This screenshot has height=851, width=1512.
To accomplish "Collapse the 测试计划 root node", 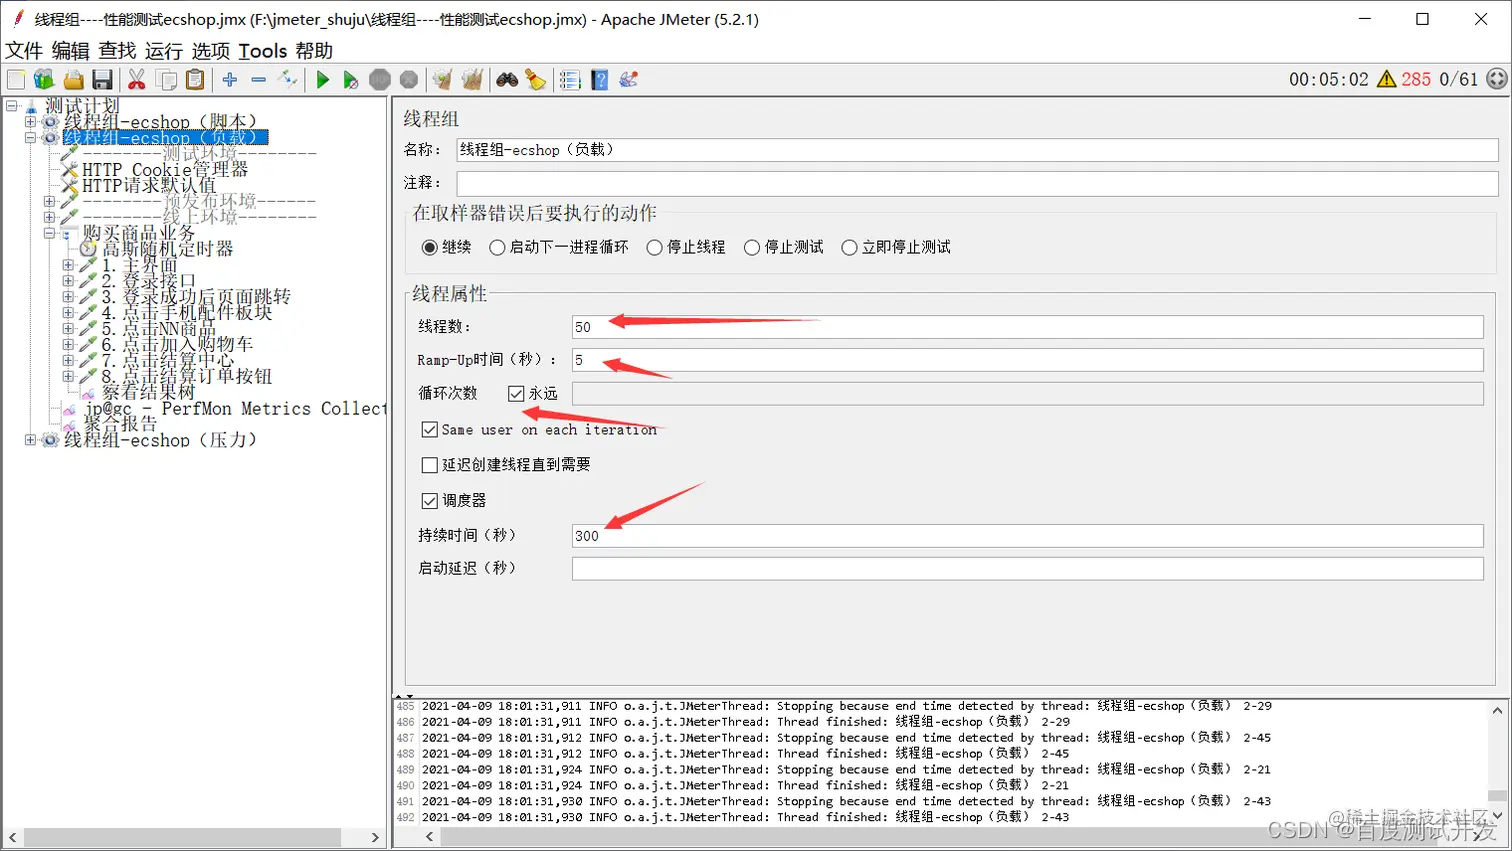I will (11, 106).
